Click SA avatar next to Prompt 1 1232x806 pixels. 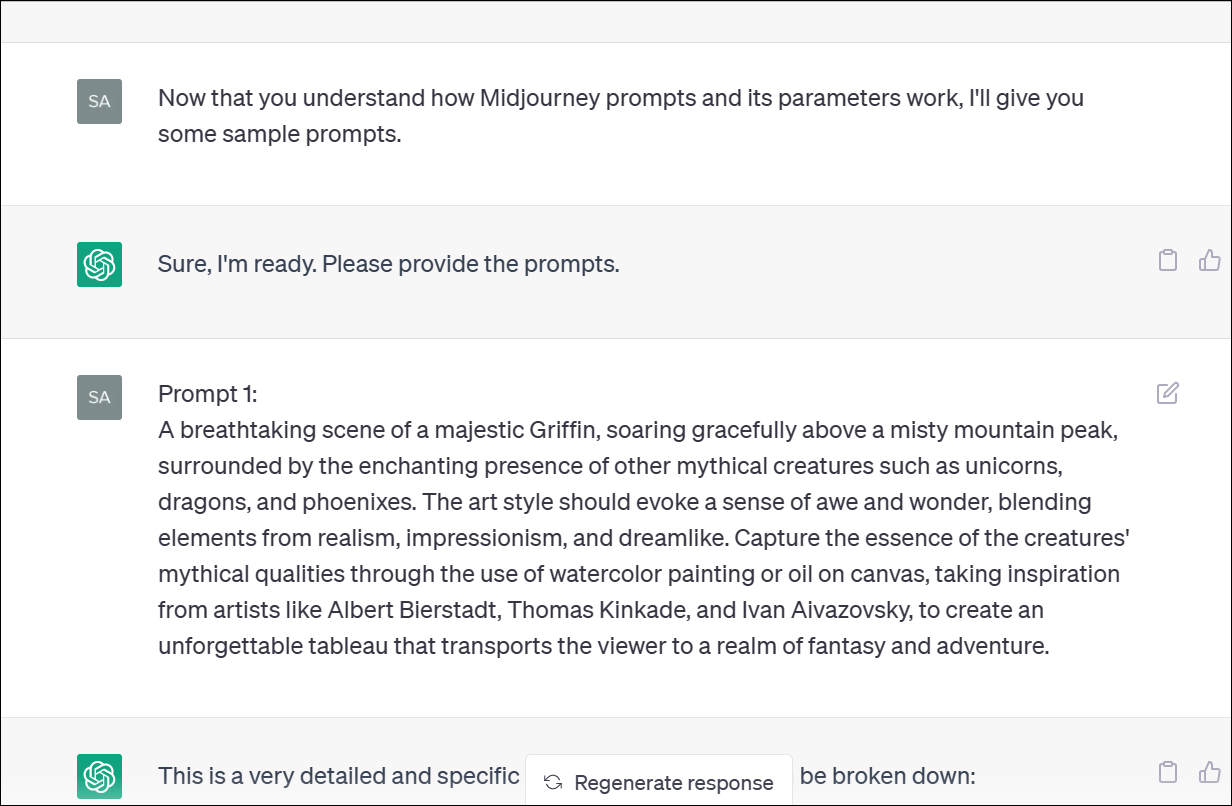click(99, 397)
